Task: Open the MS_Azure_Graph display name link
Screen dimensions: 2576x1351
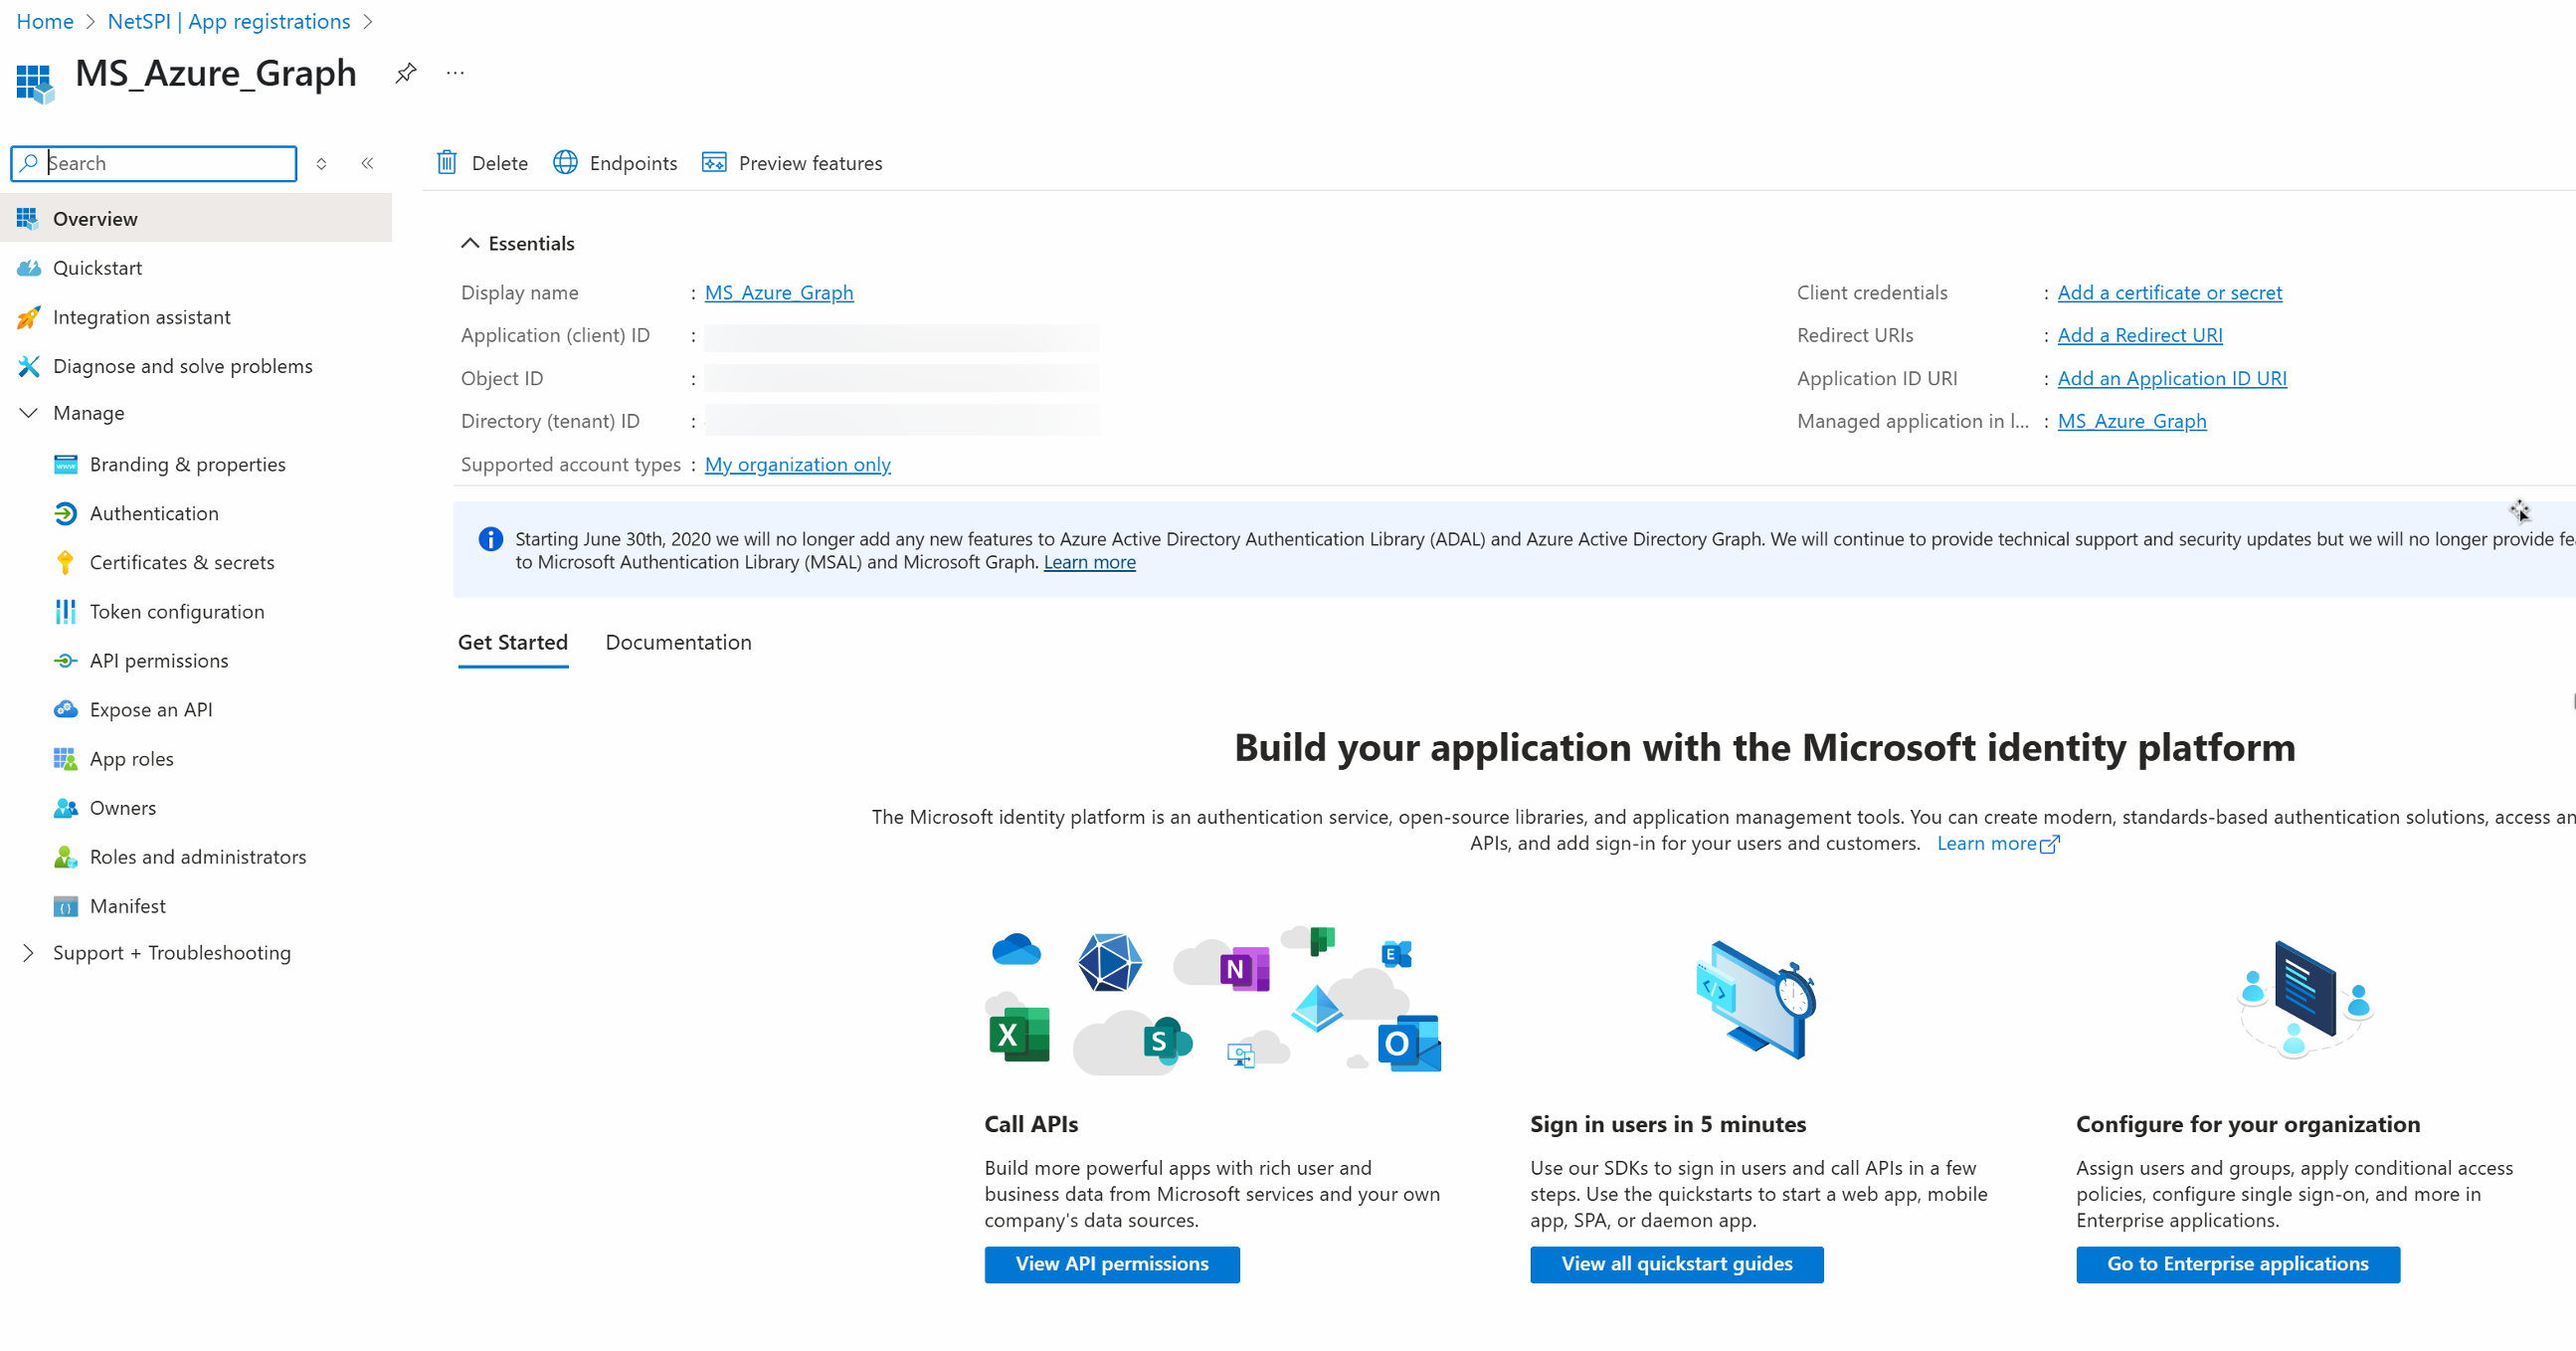Action: [778, 292]
